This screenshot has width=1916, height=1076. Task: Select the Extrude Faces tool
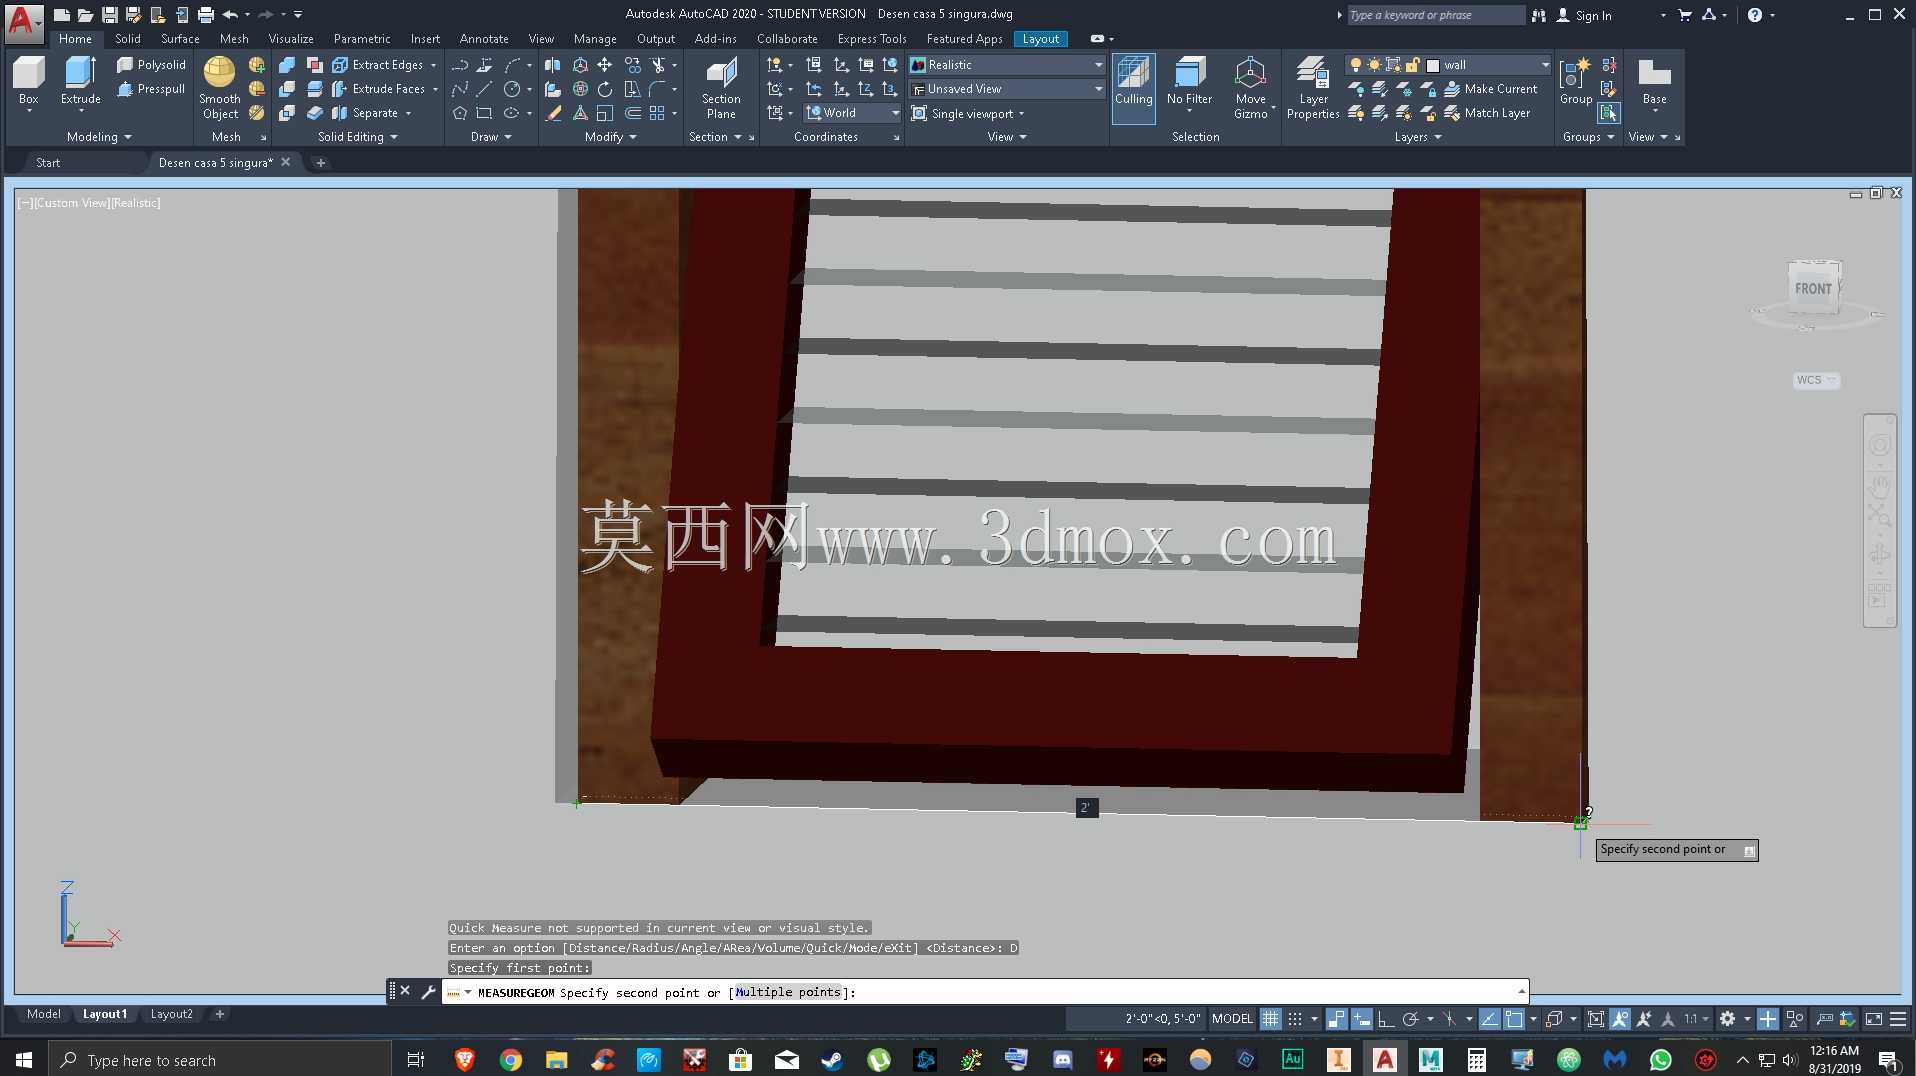tap(377, 89)
